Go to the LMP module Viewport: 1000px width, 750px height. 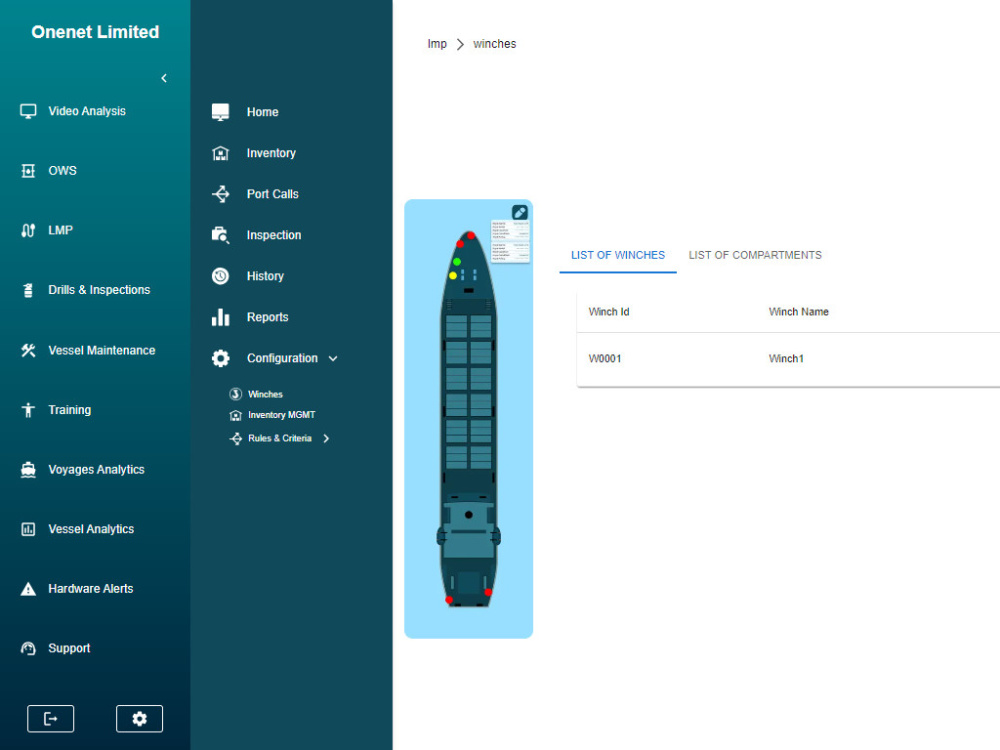[x=61, y=230]
